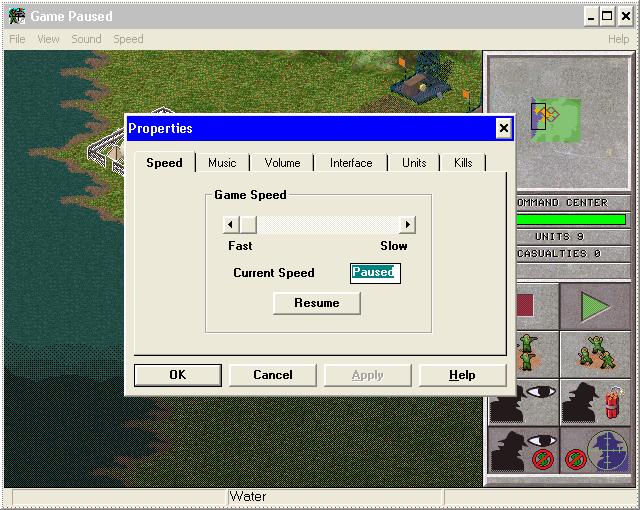Open Help from the Properties dialog
Image resolution: width=640 pixels, height=510 pixels.
pos(462,375)
